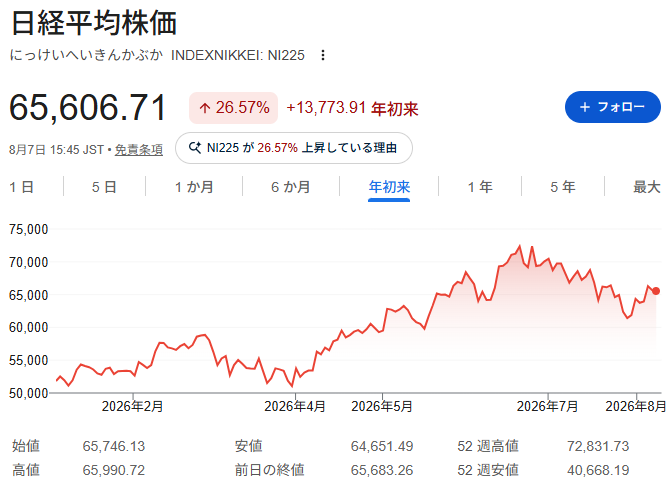
Task: Select the 1日 time range tab
Action: point(21,187)
